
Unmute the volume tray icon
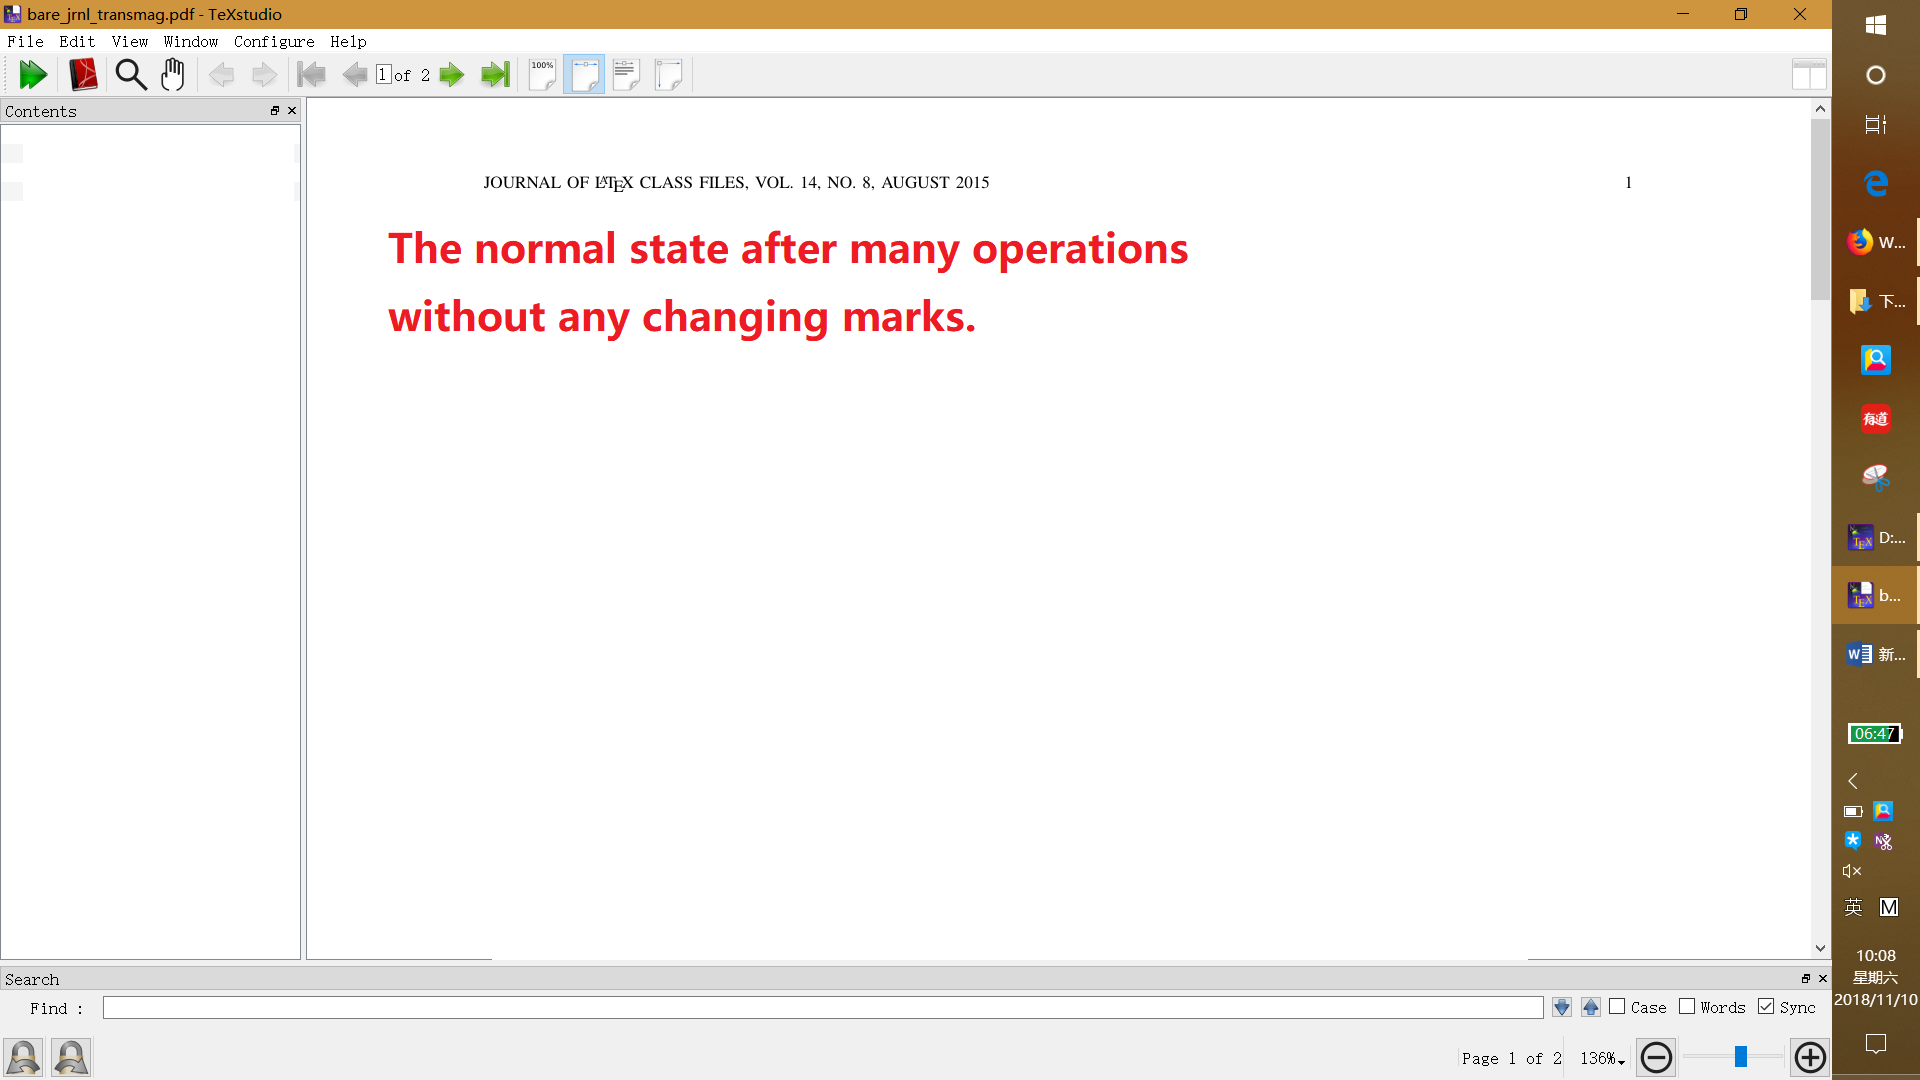1852,871
